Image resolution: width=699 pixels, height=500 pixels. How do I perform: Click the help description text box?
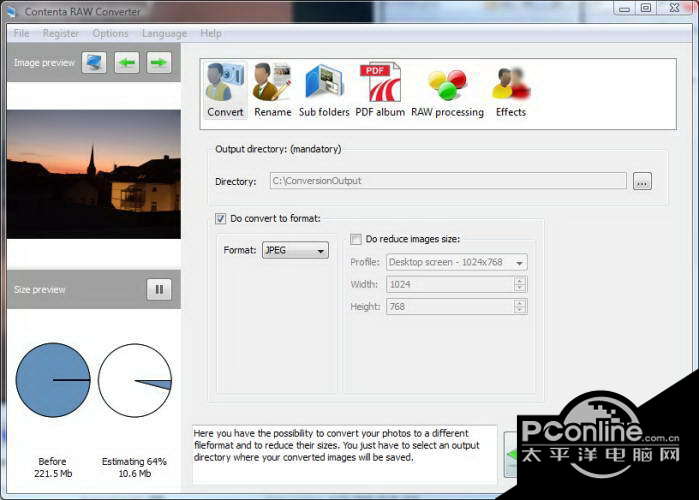(x=345, y=455)
